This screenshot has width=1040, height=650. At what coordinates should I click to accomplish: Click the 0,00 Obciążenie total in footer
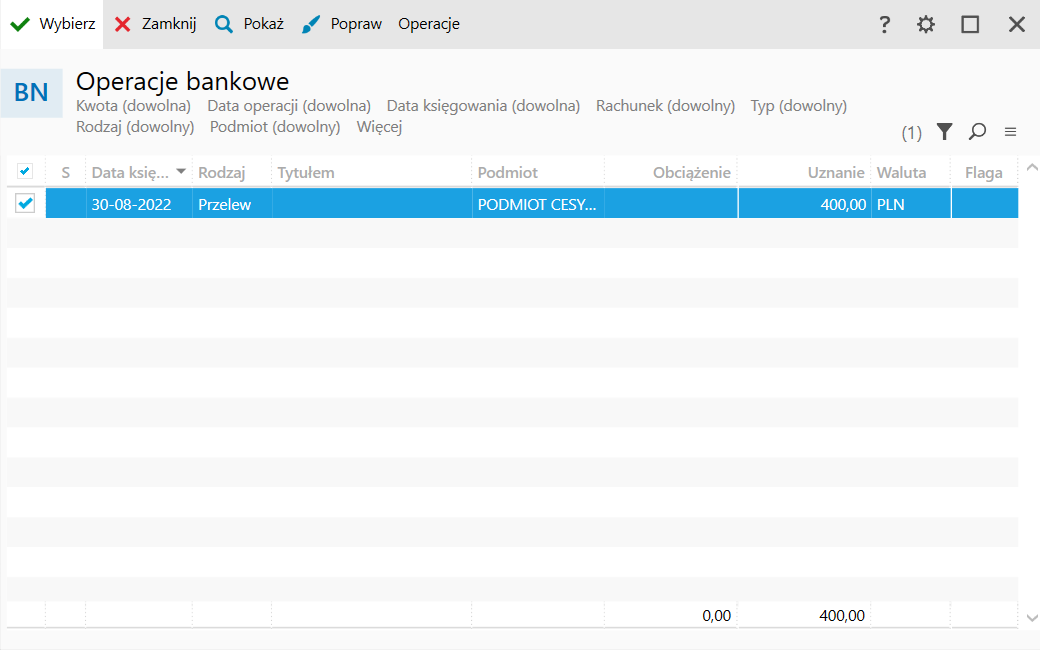pyautogui.click(x=716, y=616)
